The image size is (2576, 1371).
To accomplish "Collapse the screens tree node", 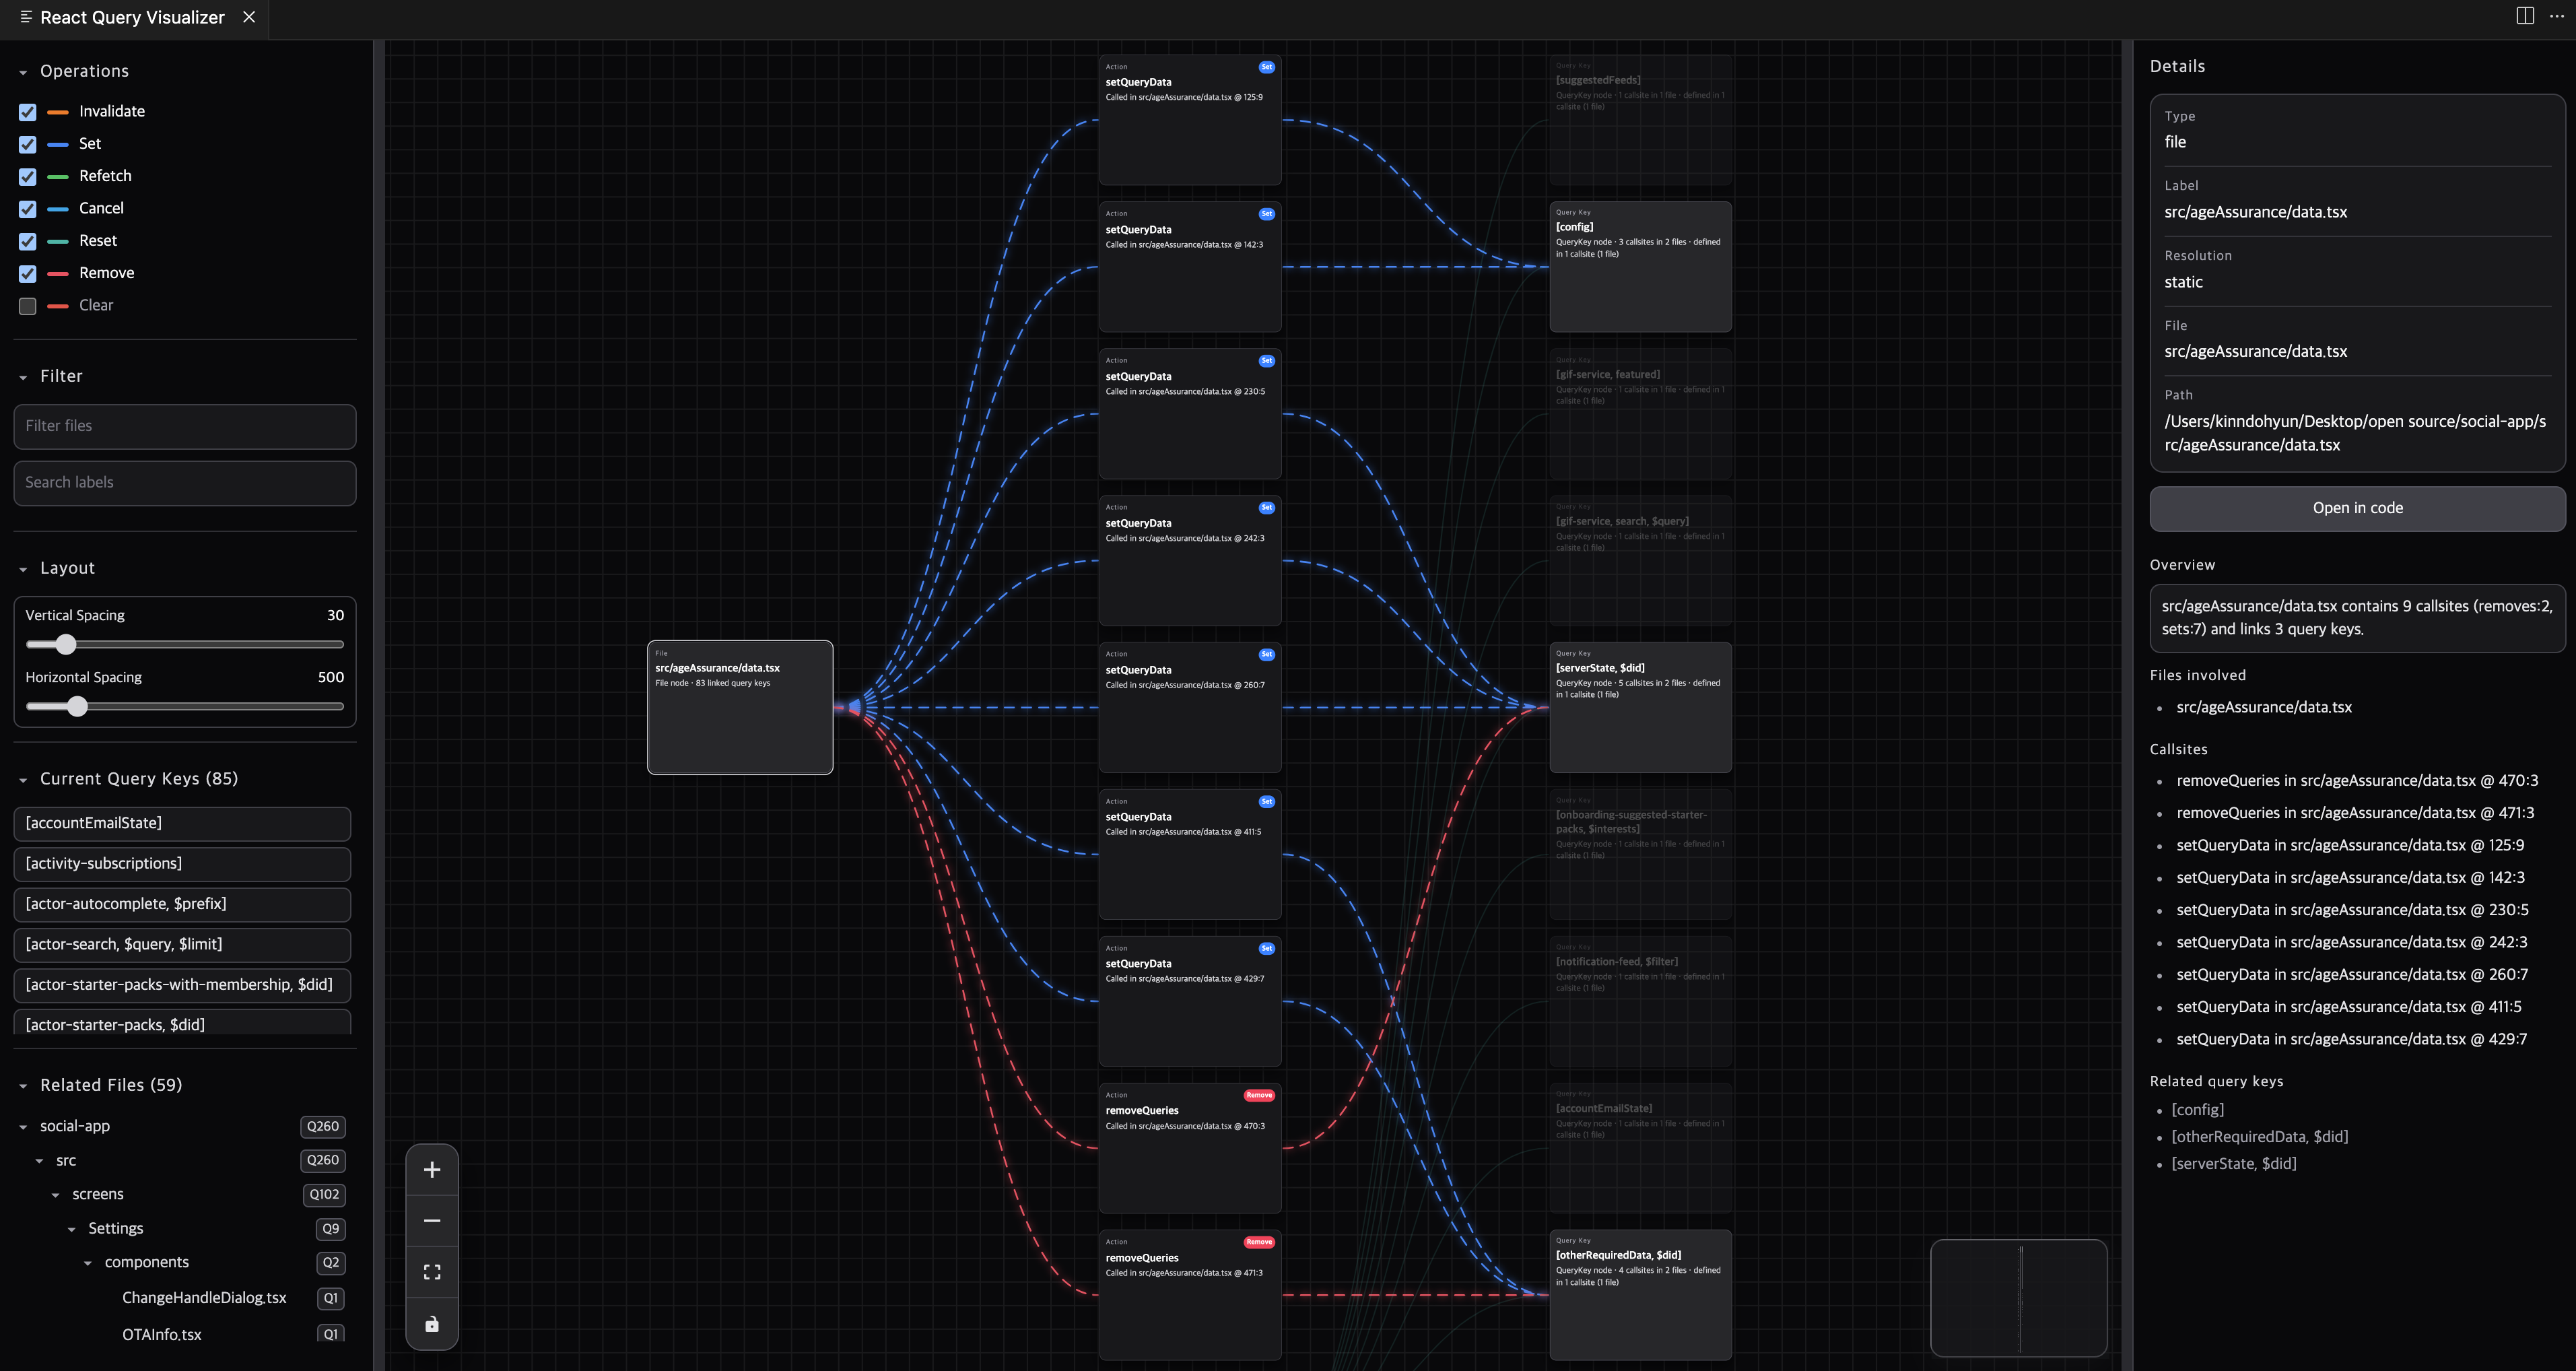I will (55, 1194).
